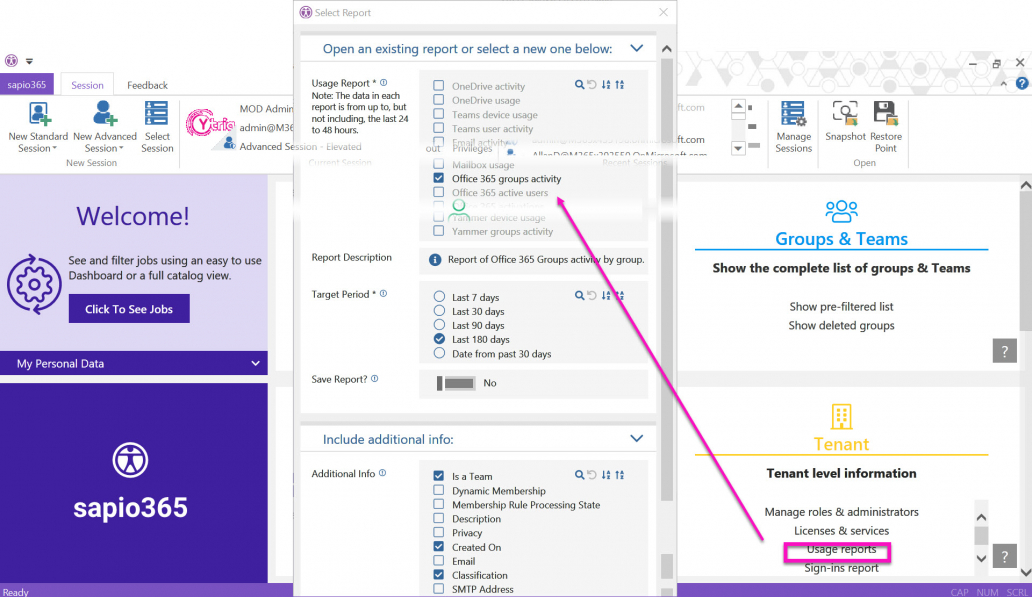Check the OneDrive usage checkbox

tap(438, 99)
